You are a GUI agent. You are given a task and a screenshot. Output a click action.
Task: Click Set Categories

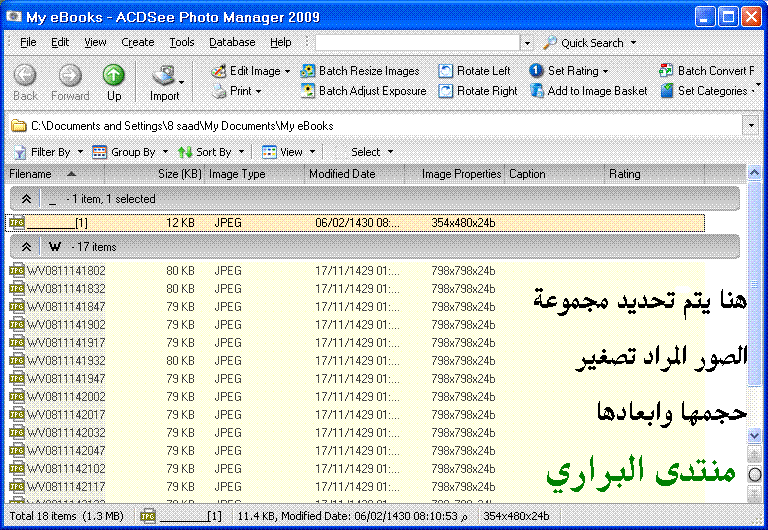click(x=703, y=91)
